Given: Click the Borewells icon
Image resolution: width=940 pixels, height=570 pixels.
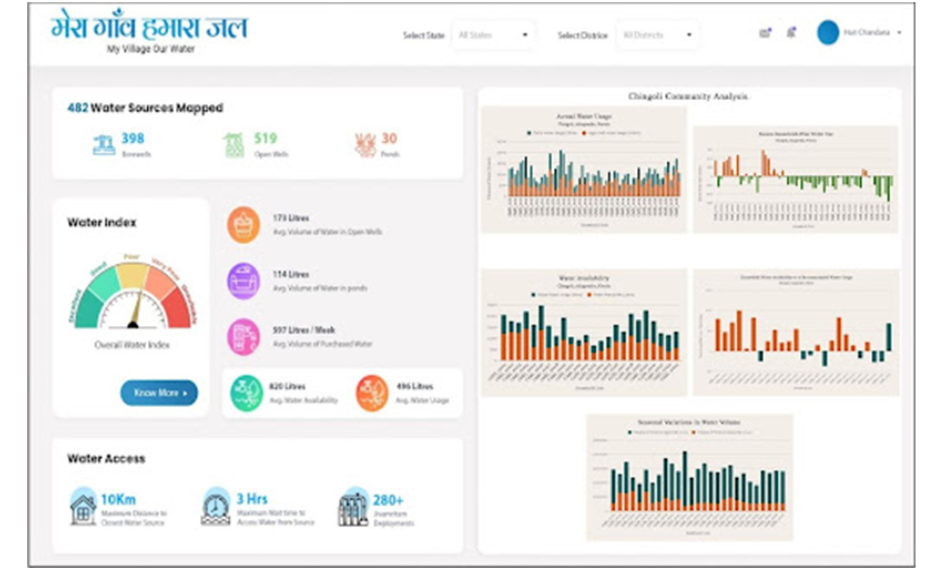Looking at the screenshot, I should [103, 145].
